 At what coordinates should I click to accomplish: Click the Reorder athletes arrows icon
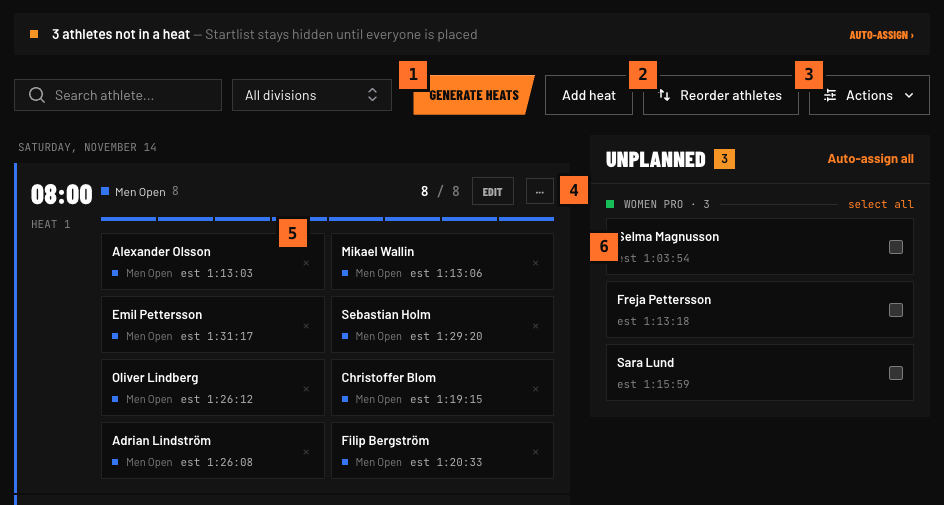point(664,95)
